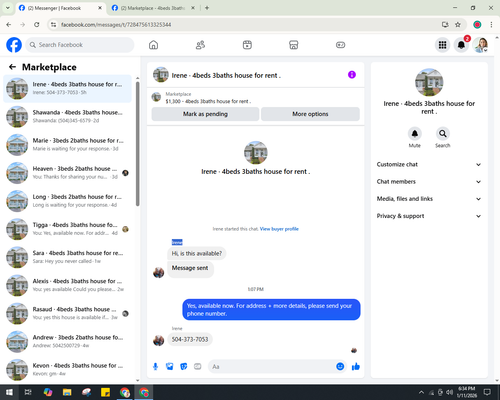Bookmark this page with the star
Image resolution: width=500 pixels, height=400 pixels.
[x=458, y=24]
